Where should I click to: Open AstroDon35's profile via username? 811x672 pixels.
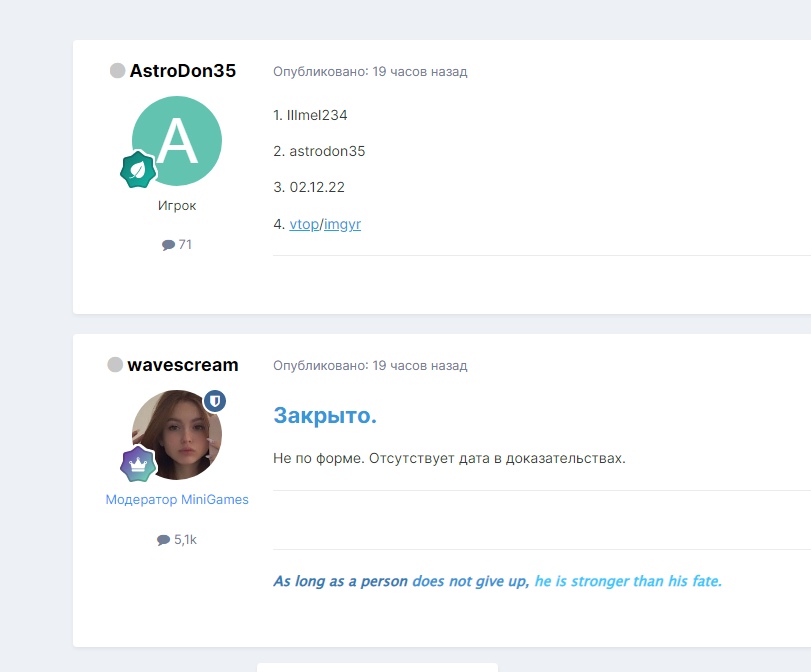182,71
